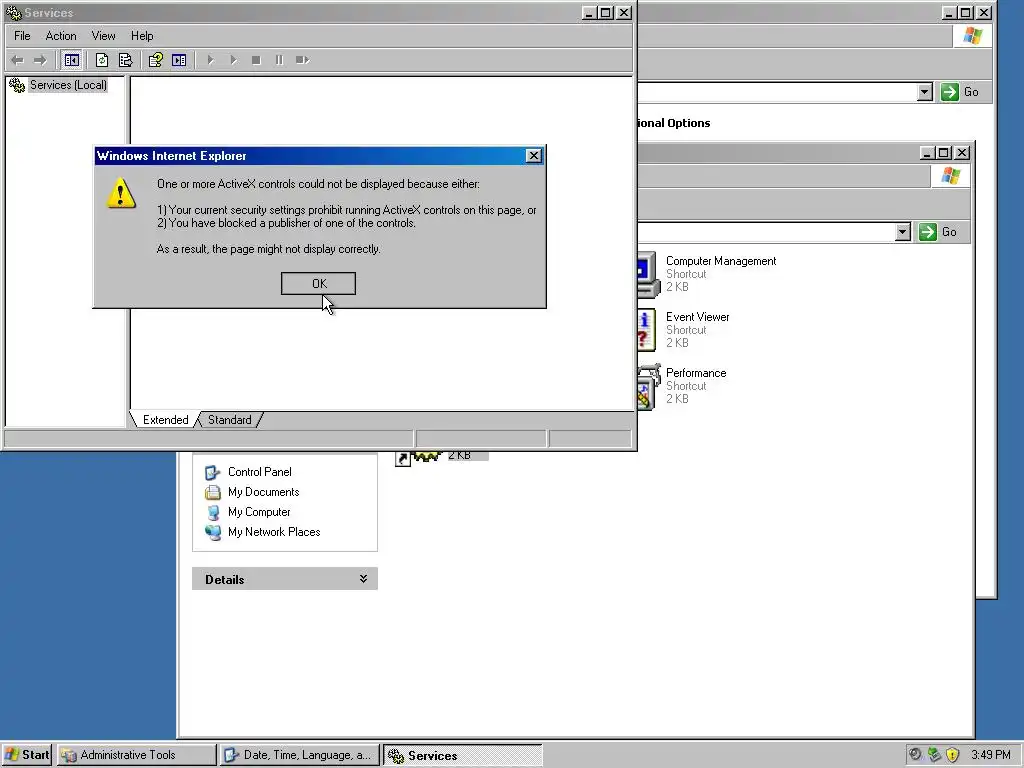Click the Back arrow in Services toolbar
Screen dimensions: 1024x768
click(18, 60)
